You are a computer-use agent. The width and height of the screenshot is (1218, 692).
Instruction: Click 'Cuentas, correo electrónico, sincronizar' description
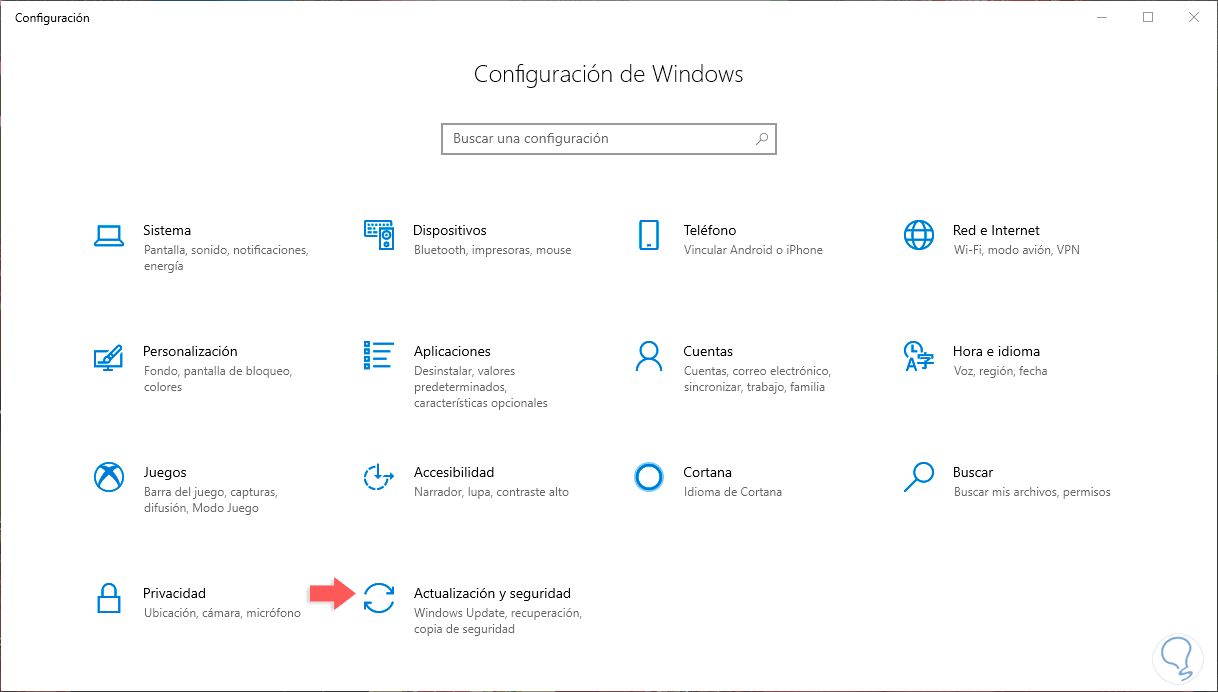[x=757, y=379]
